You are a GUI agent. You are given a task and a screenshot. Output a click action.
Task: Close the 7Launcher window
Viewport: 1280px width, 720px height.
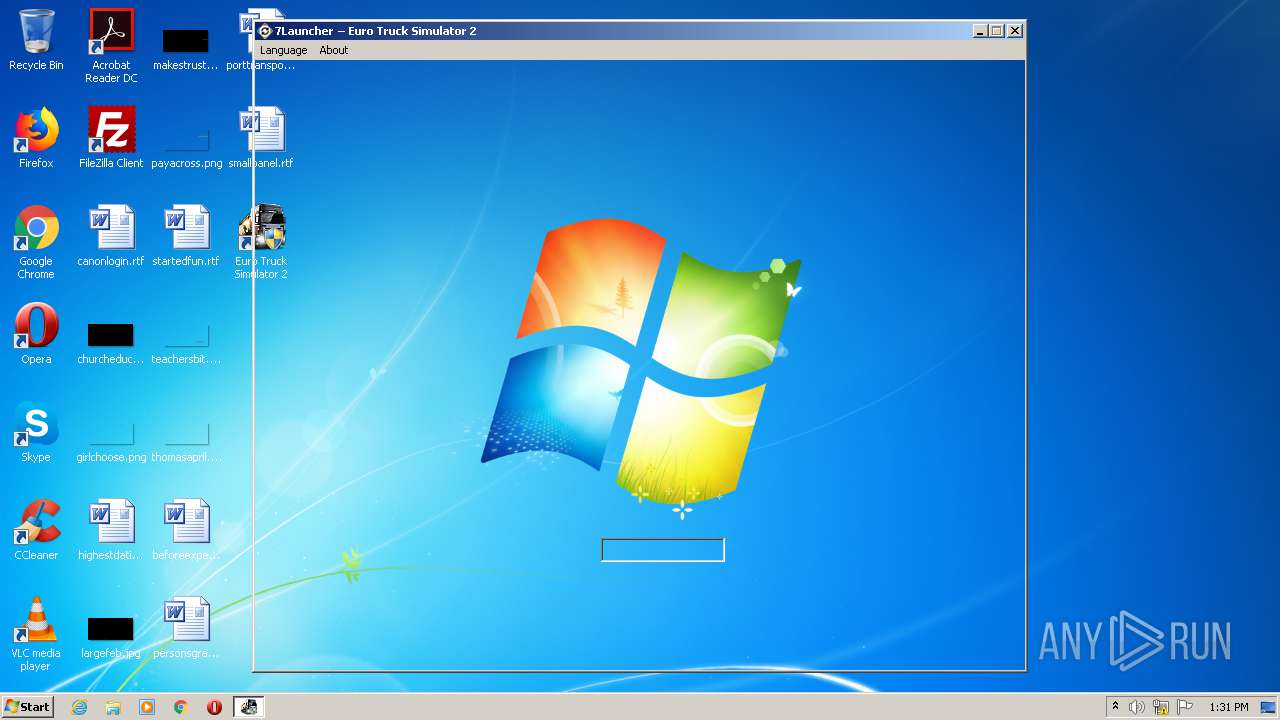pos(1015,31)
